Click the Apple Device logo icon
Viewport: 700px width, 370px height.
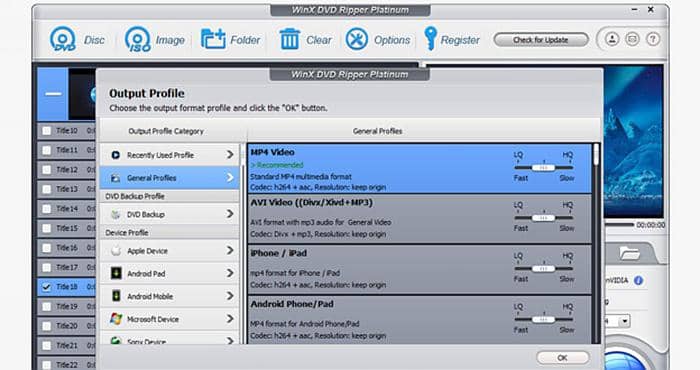[116, 250]
